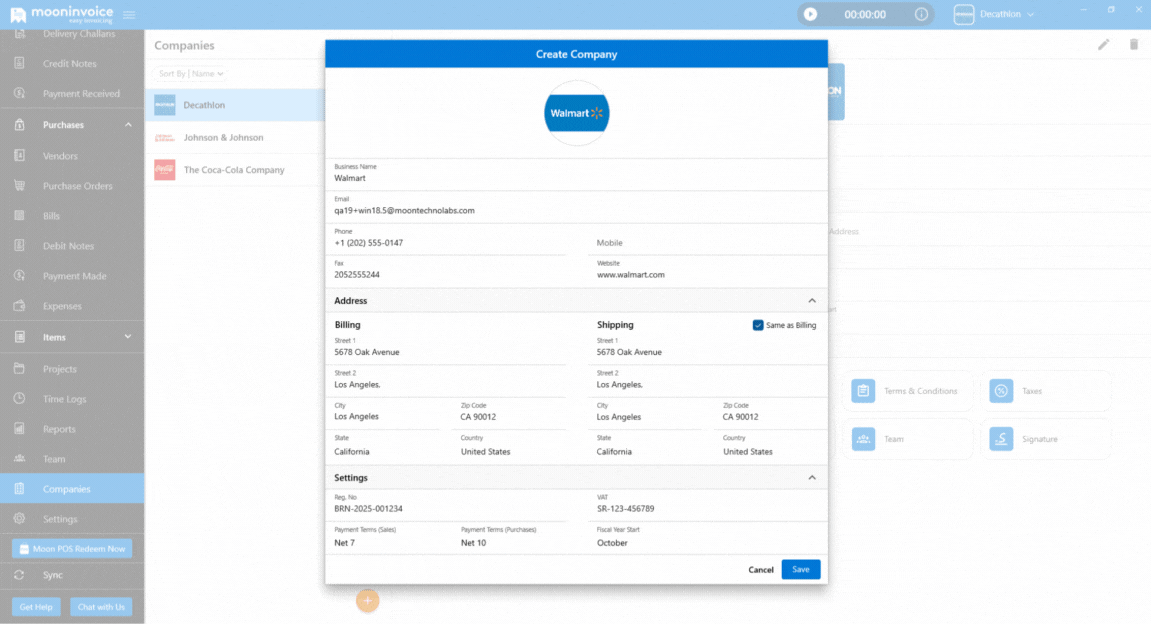The image size is (1151, 624).
Task: Click the timer info icon
Action: [x=921, y=14]
